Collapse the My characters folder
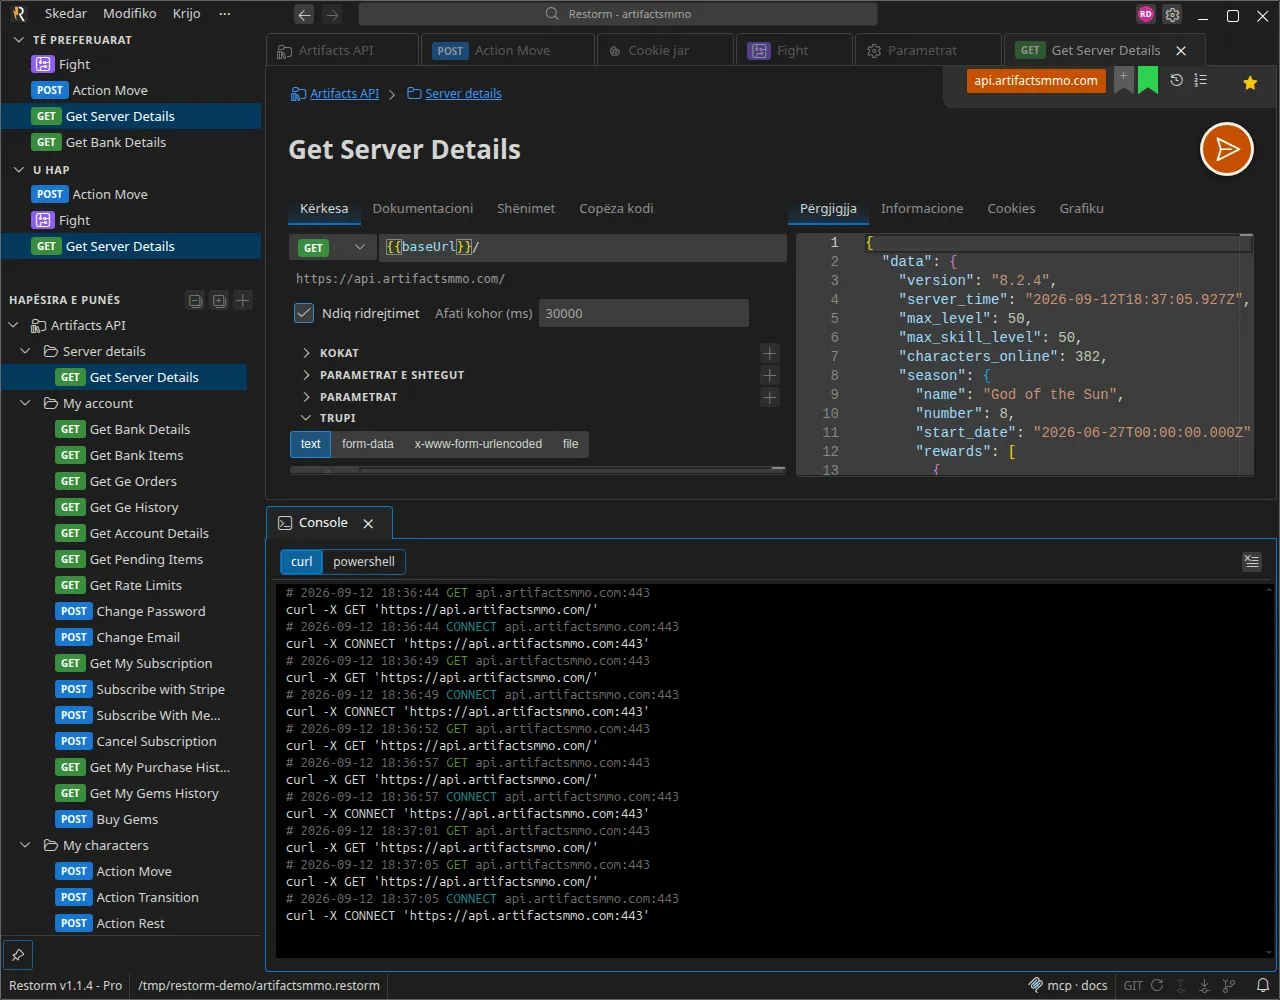Viewport: 1280px width, 1000px height. (x=26, y=845)
